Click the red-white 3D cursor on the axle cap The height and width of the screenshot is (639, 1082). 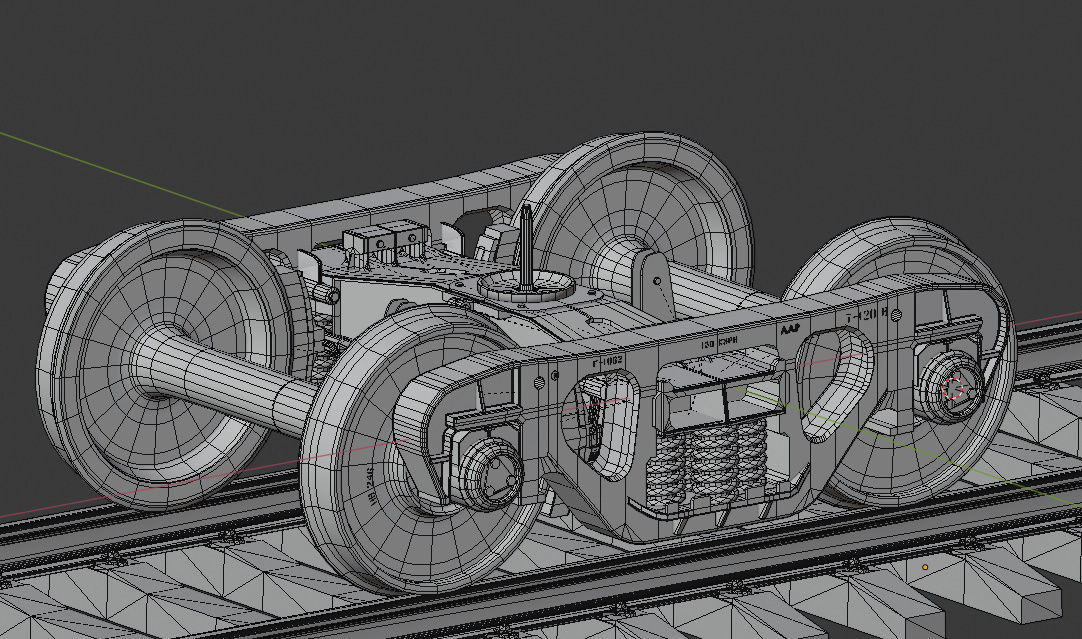click(954, 389)
